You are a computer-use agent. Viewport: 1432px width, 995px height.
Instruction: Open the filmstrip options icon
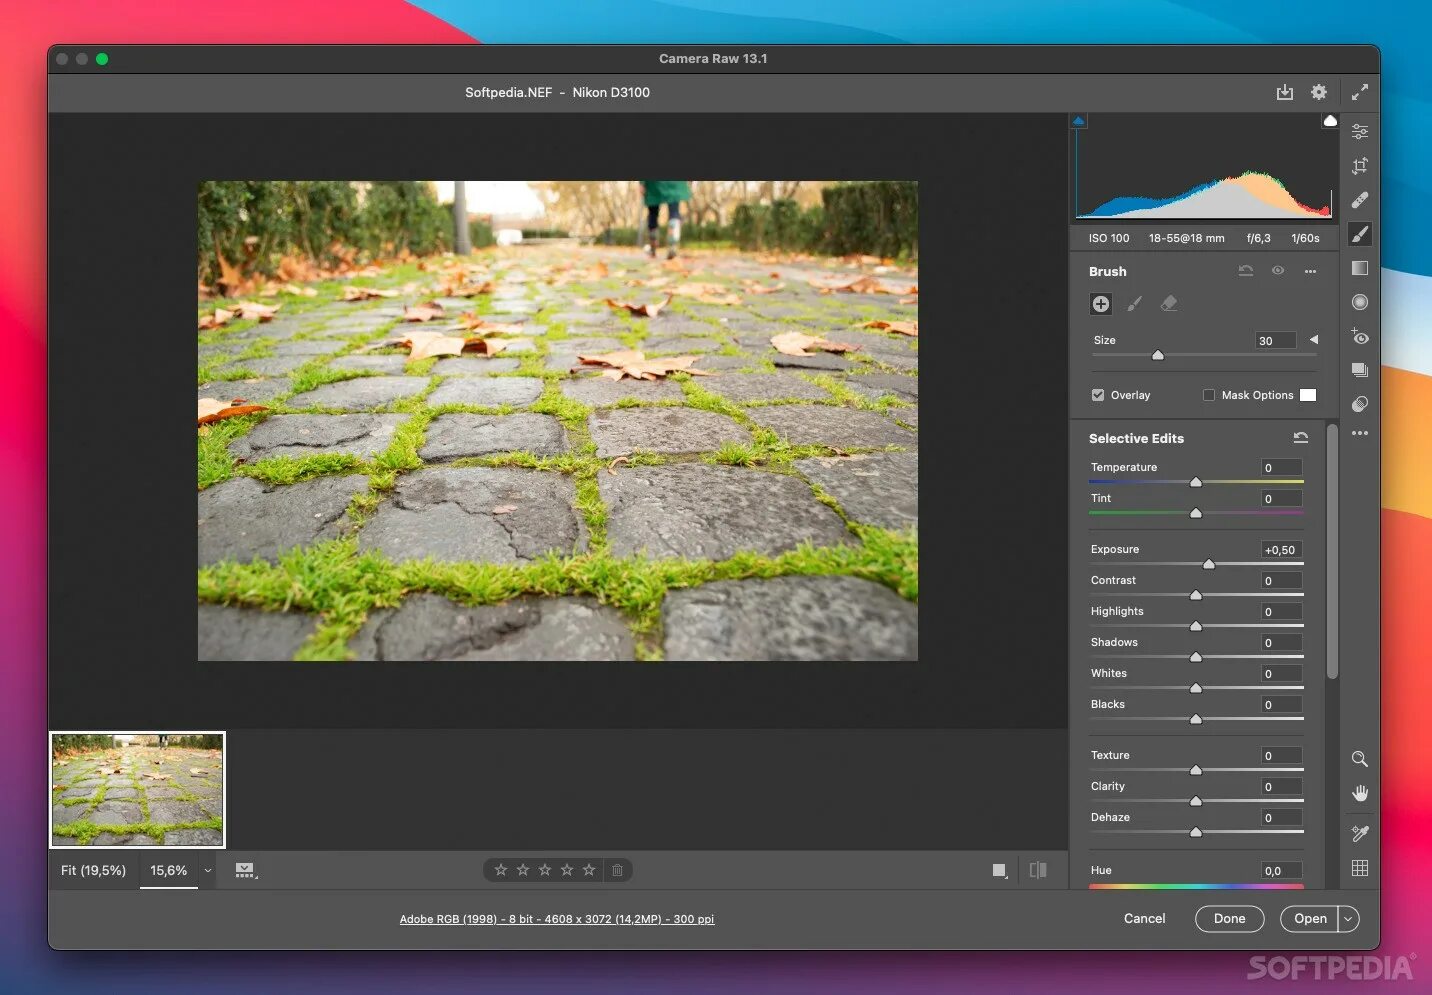point(245,871)
